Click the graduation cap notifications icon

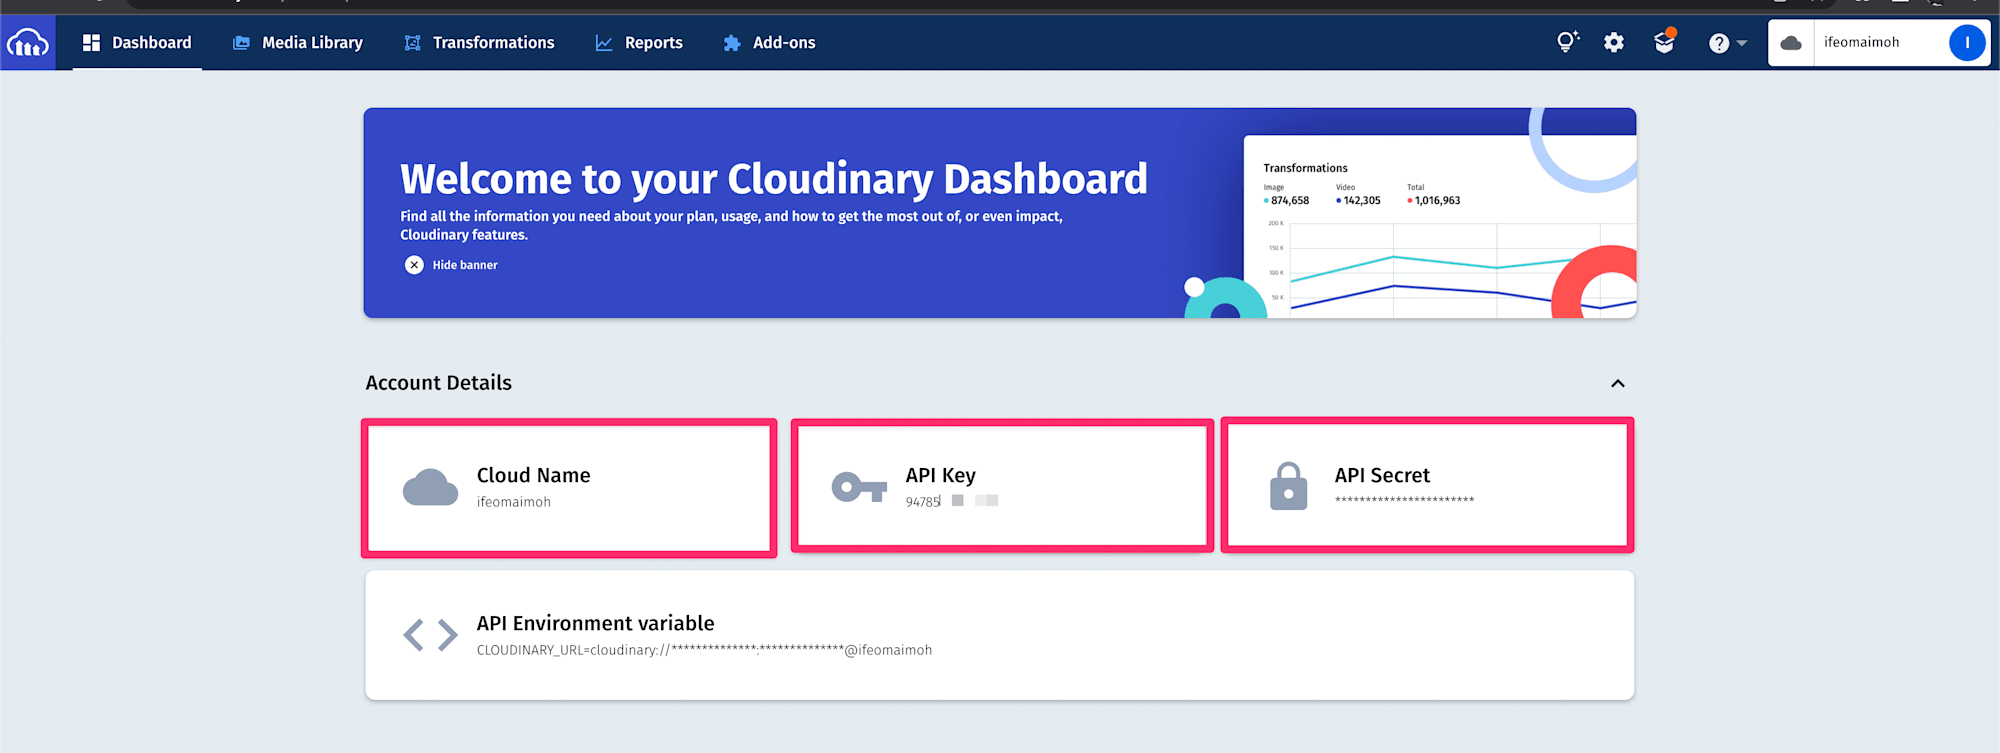click(x=1664, y=42)
